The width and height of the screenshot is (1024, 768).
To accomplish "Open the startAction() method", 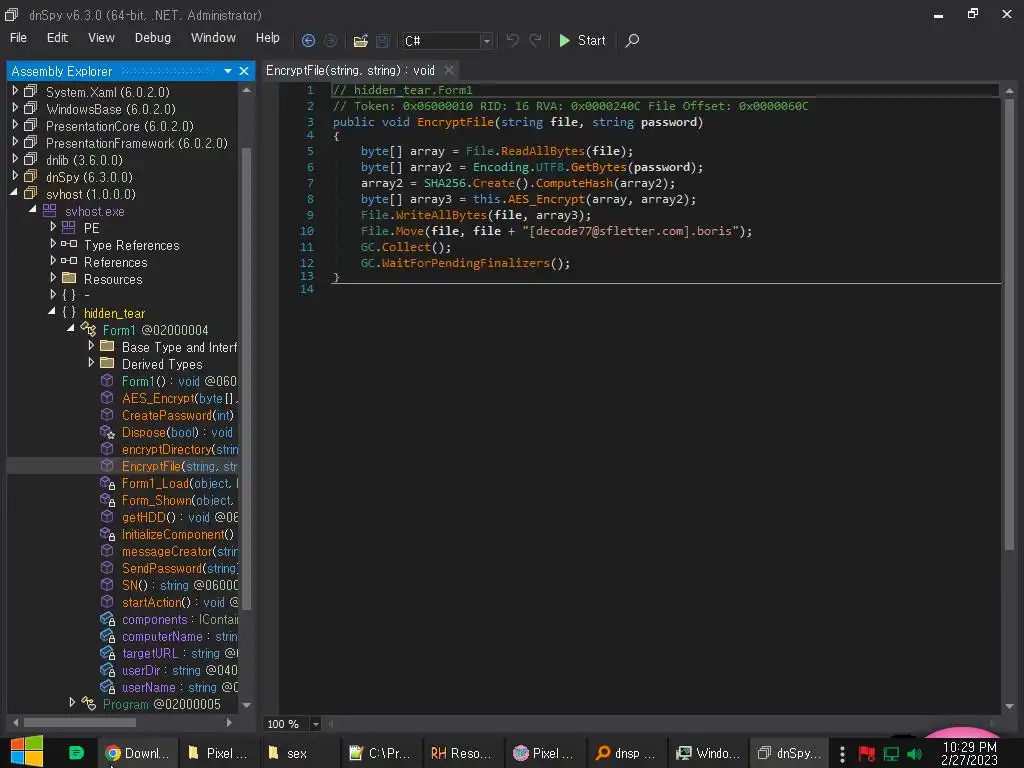I will pyautogui.click(x=180, y=602).
